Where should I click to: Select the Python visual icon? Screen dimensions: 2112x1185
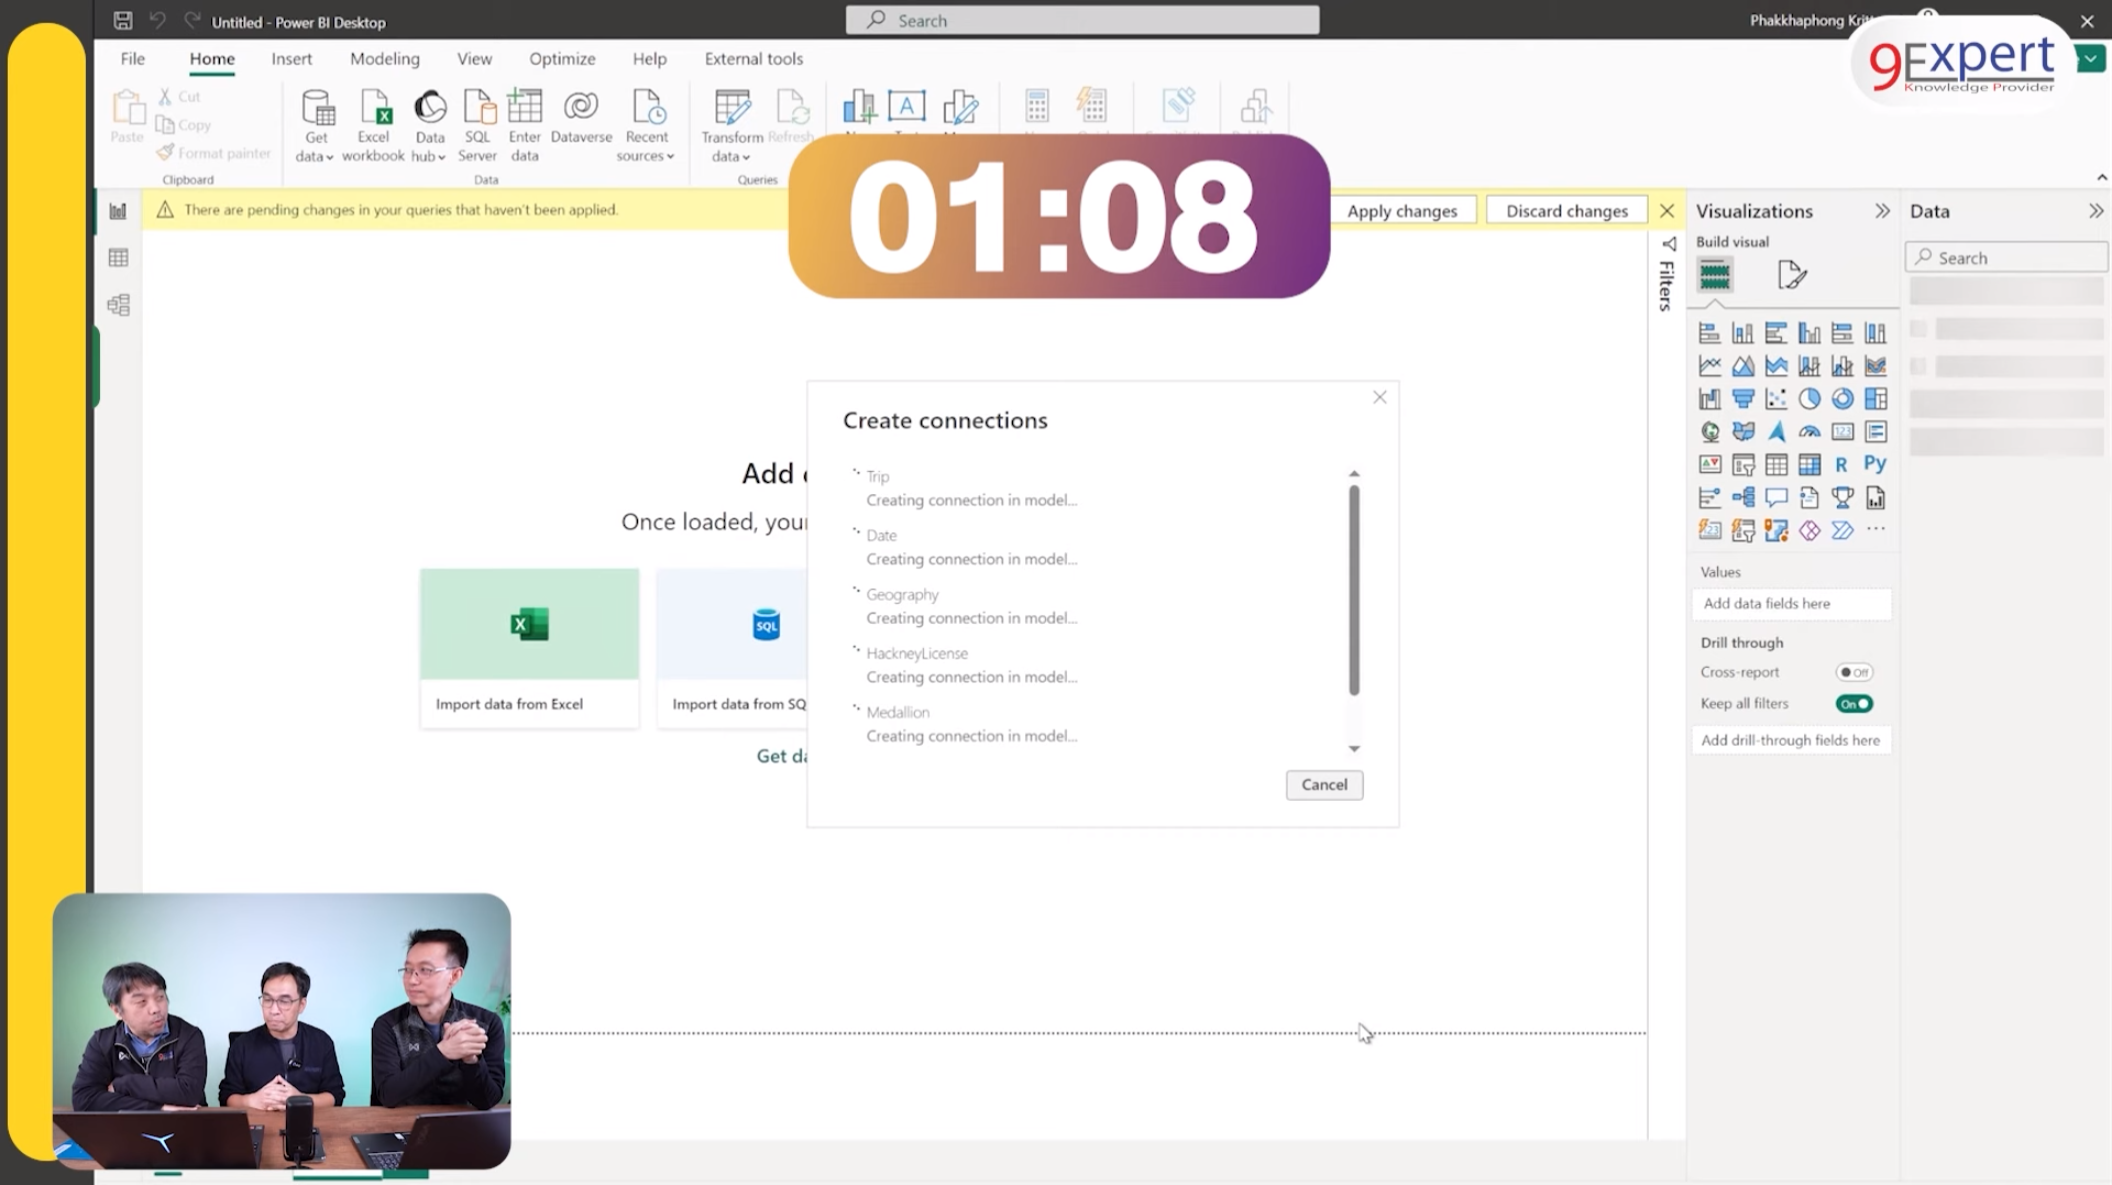coord(1875,464)
